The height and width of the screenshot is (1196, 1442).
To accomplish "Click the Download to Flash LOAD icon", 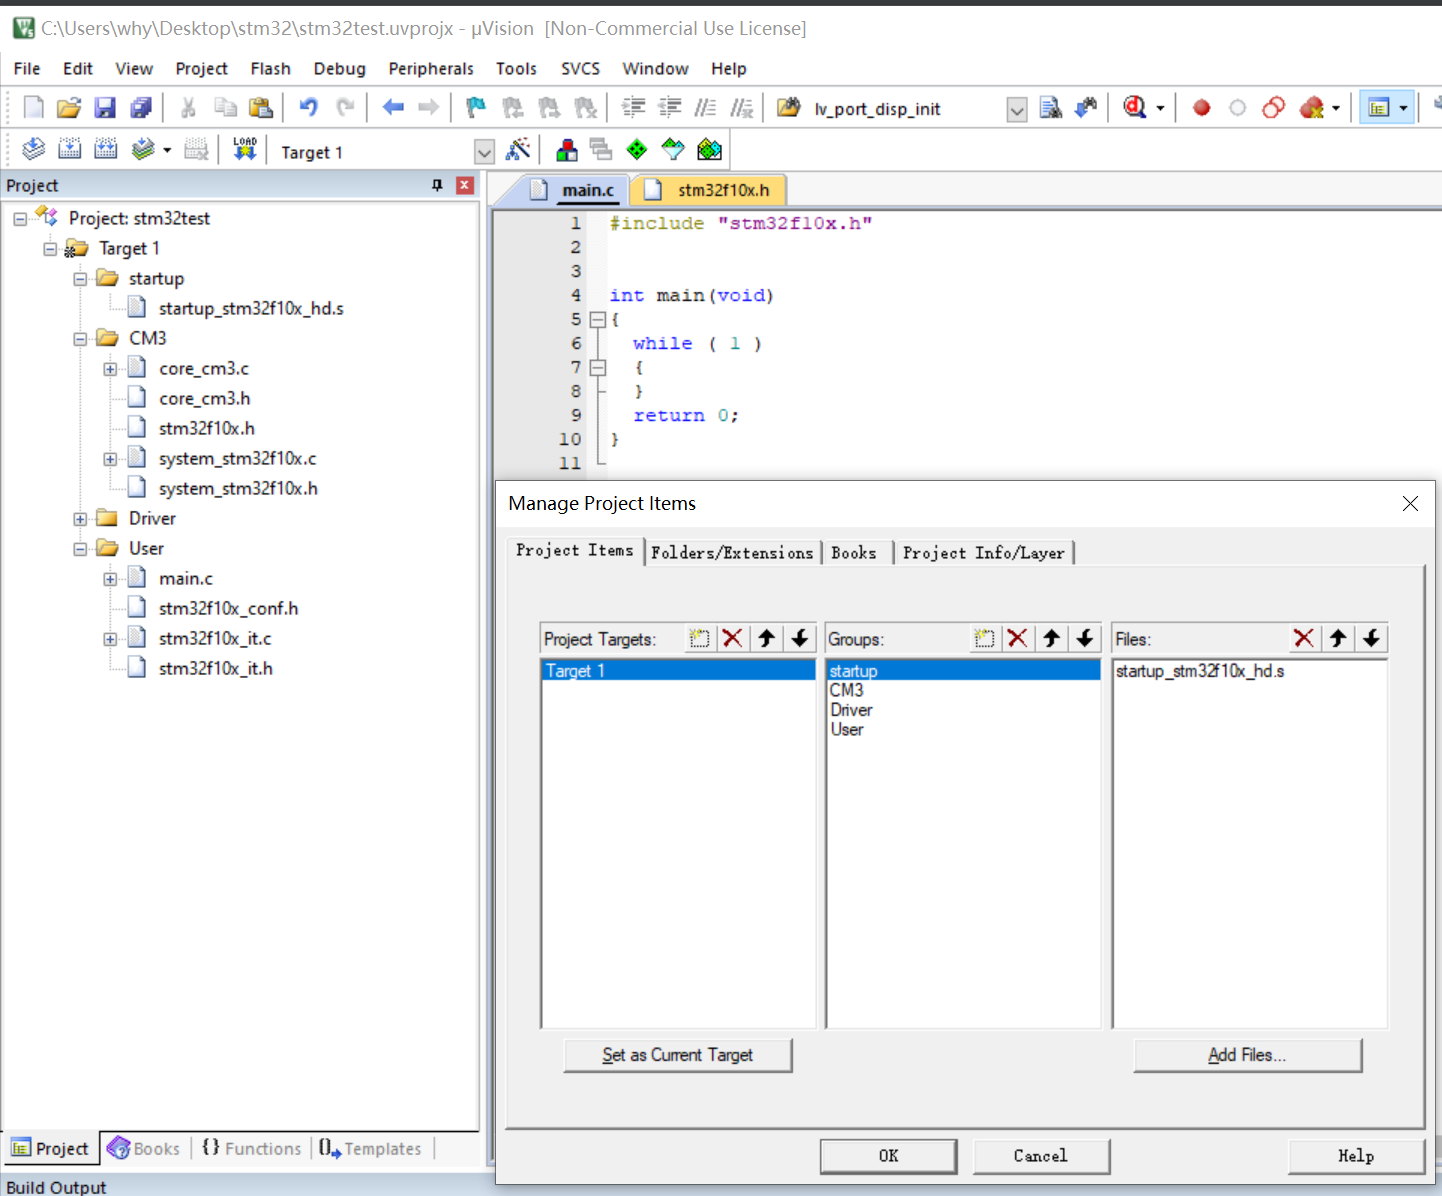I will [245, 150].
